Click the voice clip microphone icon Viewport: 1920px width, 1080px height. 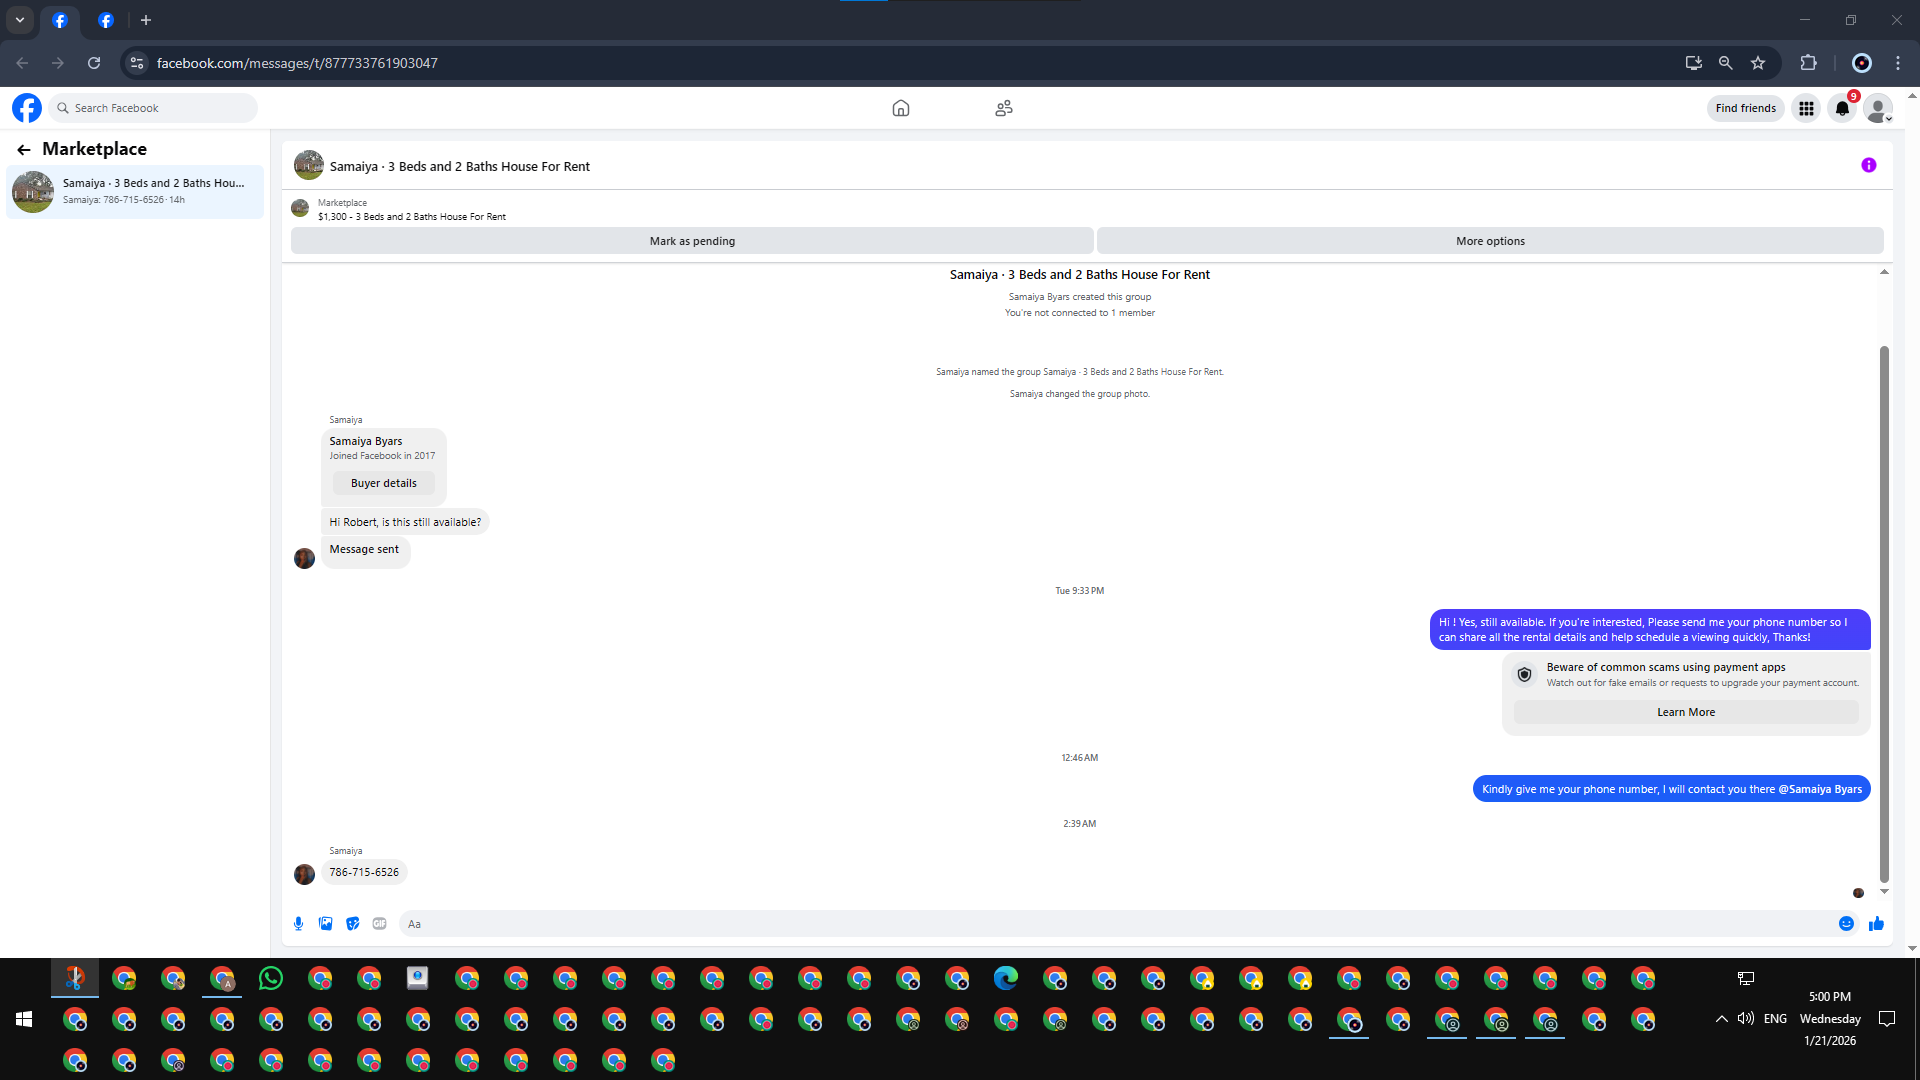(x=298, y=924)
